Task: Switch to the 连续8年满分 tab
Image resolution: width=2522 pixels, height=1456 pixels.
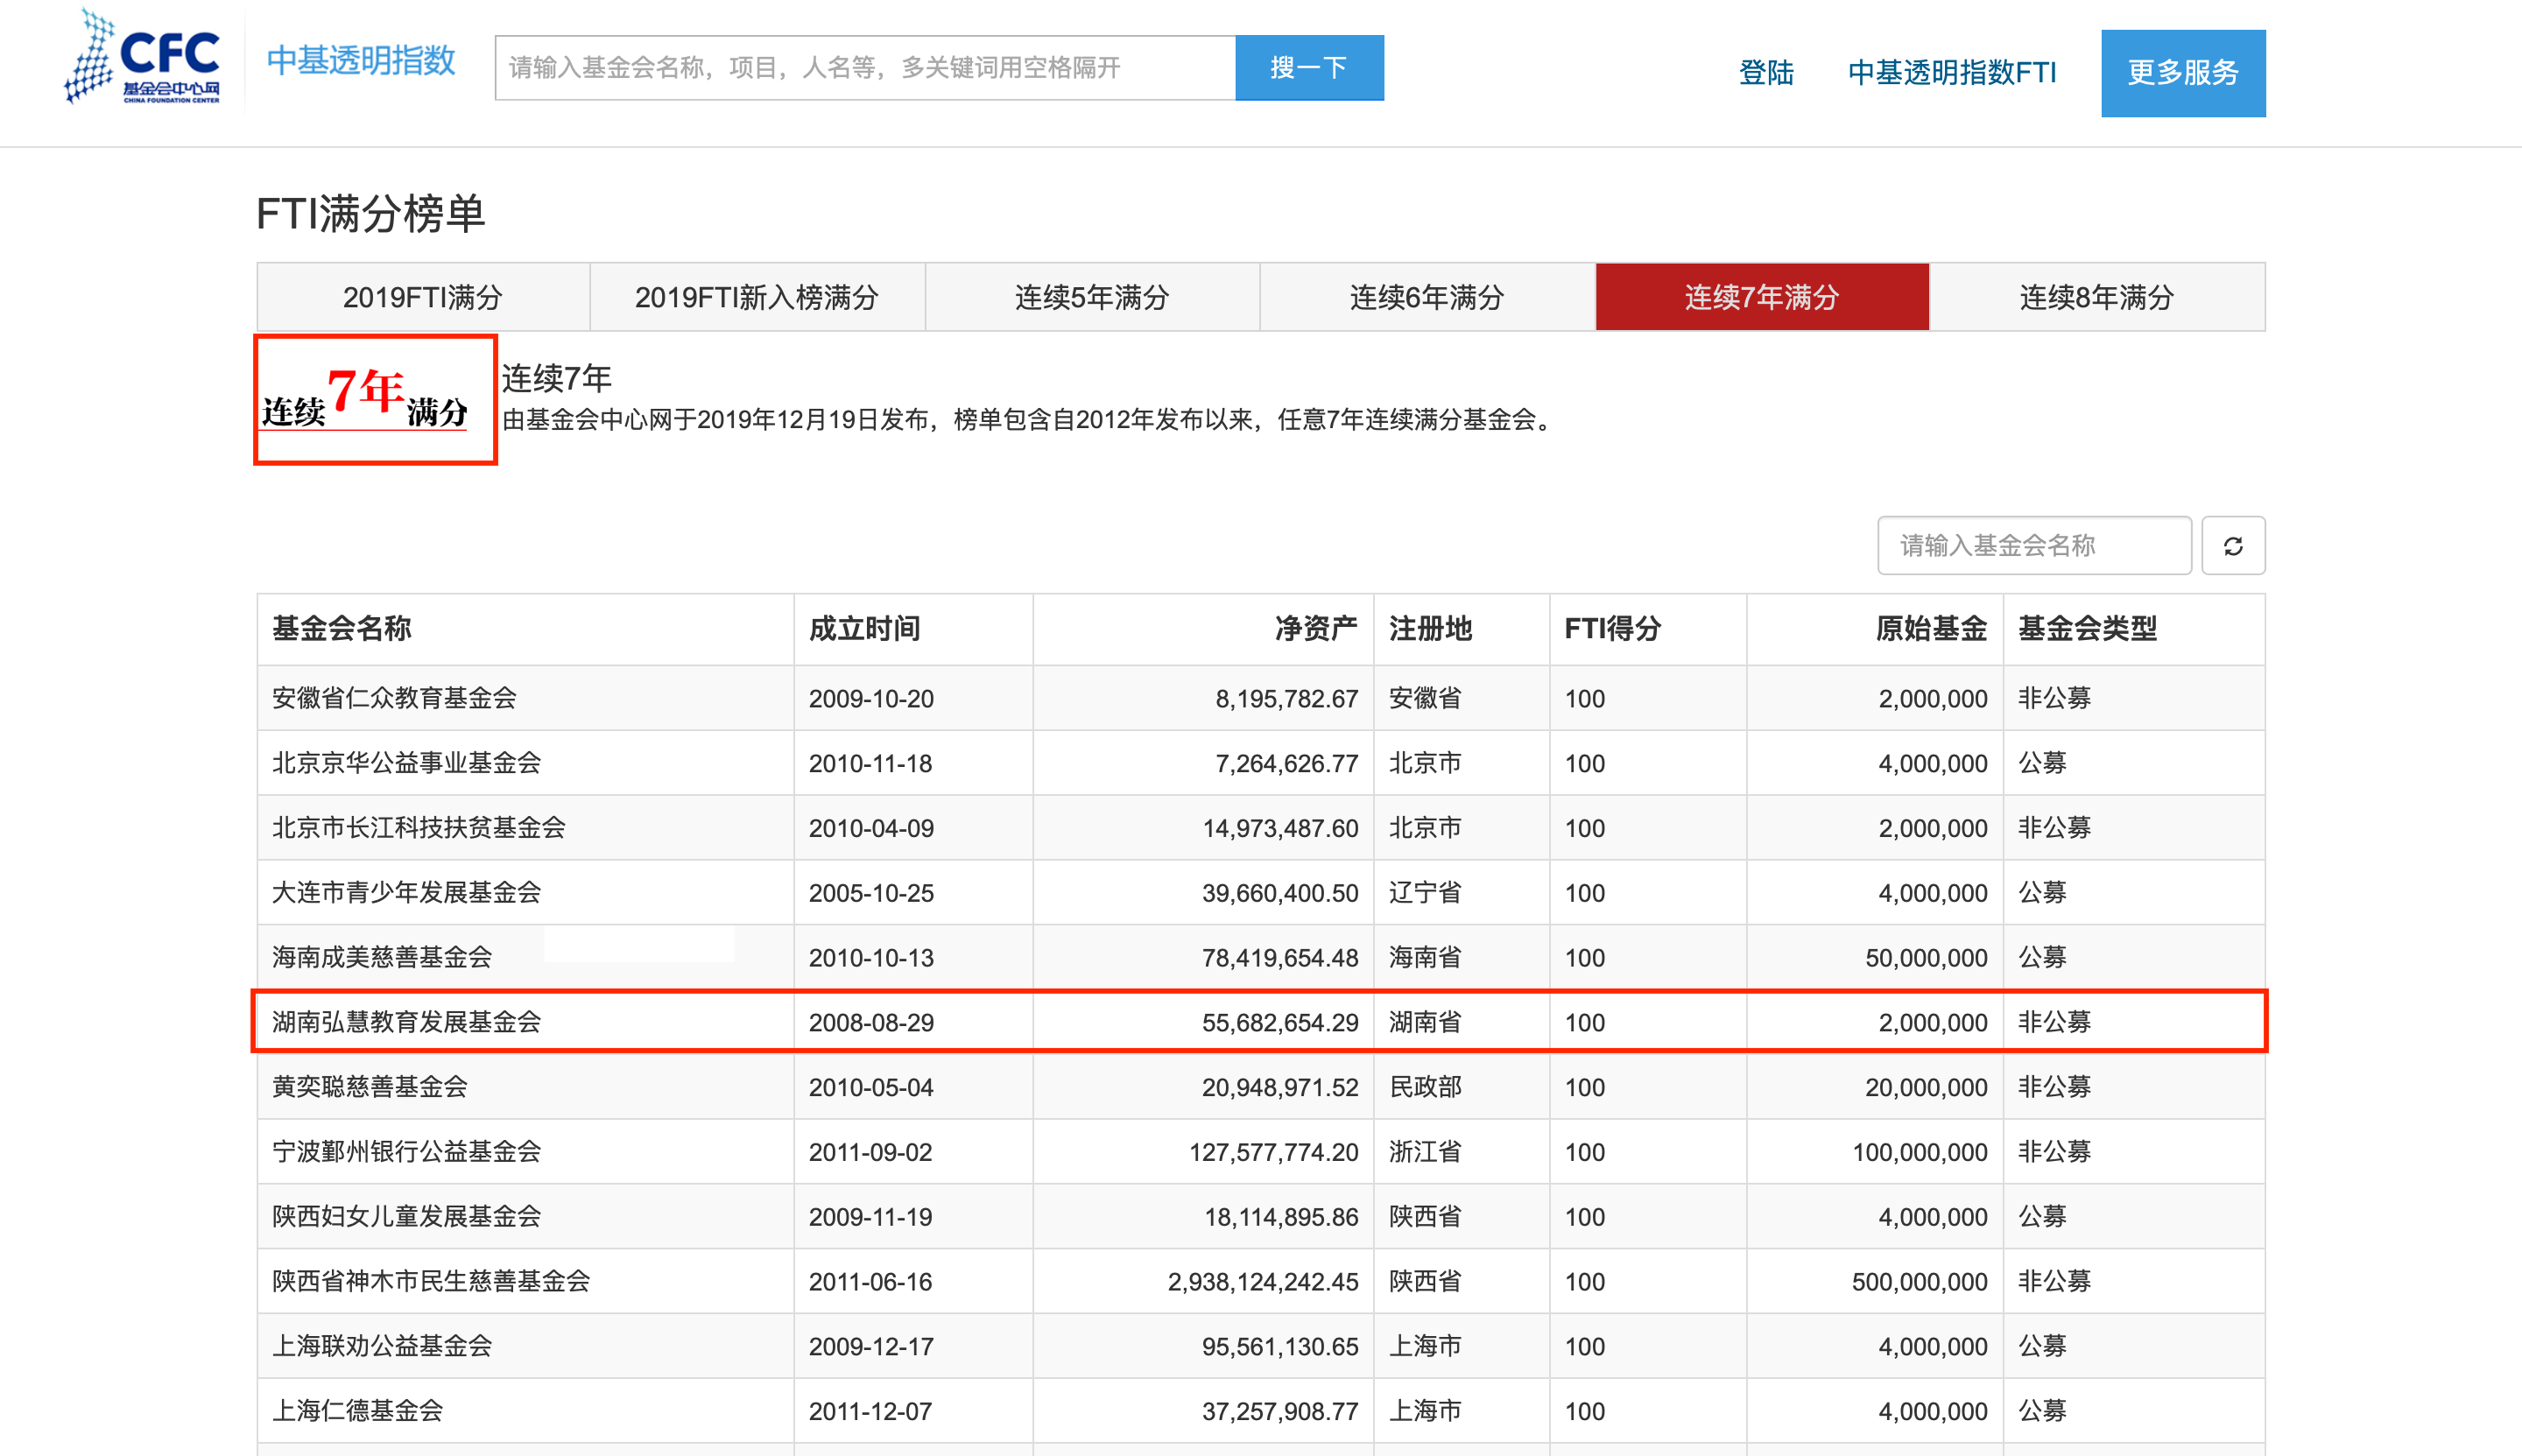Action: tap(2096, 297)
